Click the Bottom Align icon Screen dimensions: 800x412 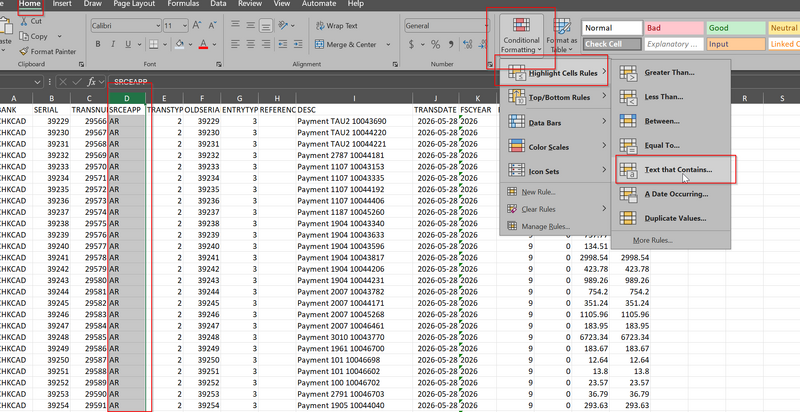[x=266, y=25]
